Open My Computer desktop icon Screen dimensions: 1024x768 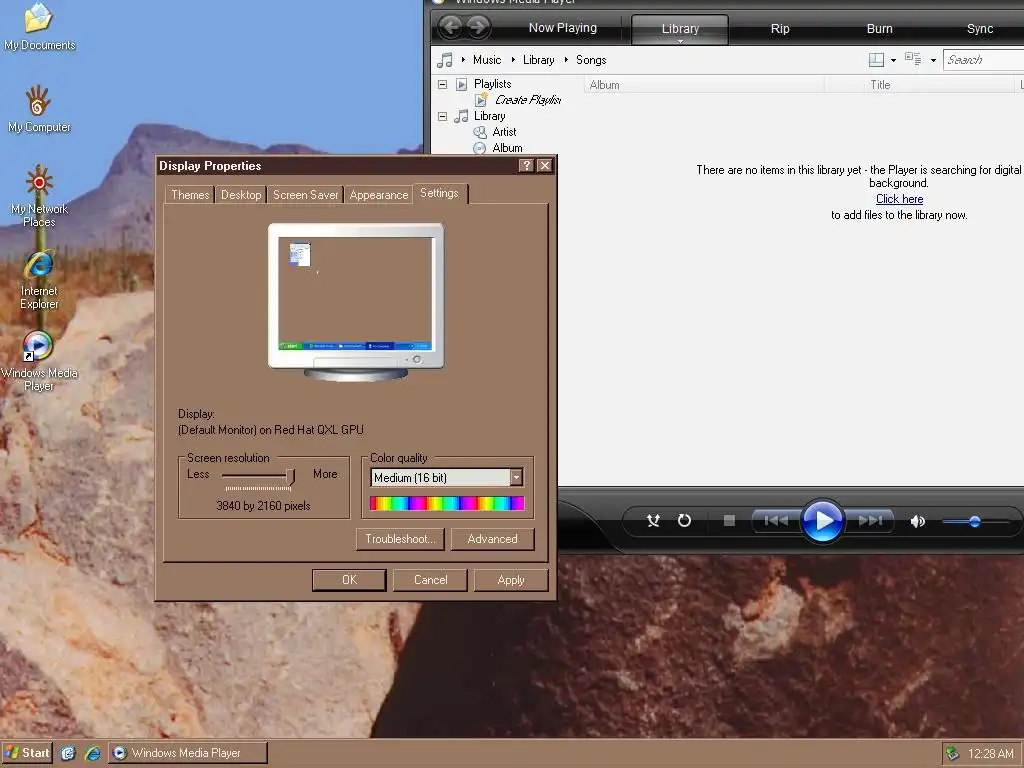(x=39, y=109)
